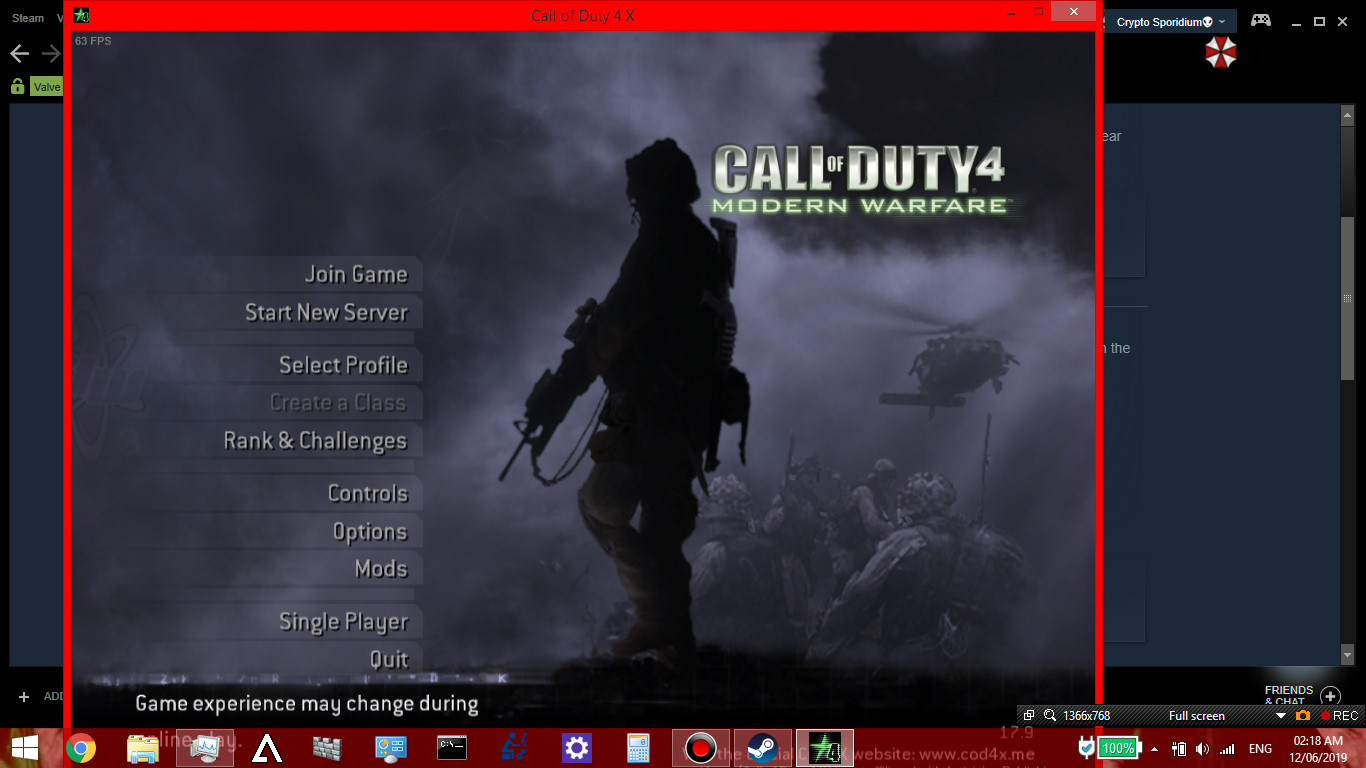This screenshot has height=768, width=1366.
Task: Open the screen recorder taskbar icon
Action: click(x=700, y=748)
